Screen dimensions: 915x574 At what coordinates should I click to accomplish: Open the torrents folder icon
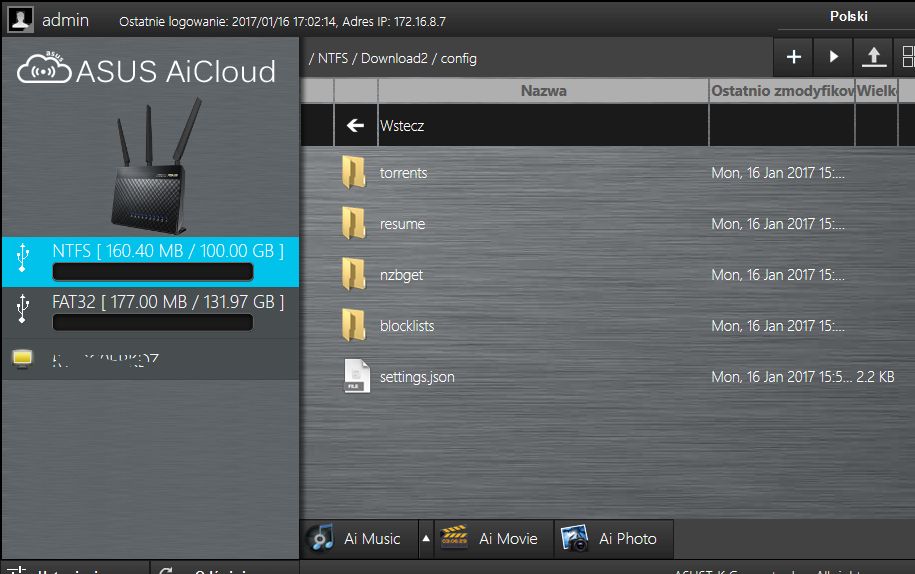354,172
